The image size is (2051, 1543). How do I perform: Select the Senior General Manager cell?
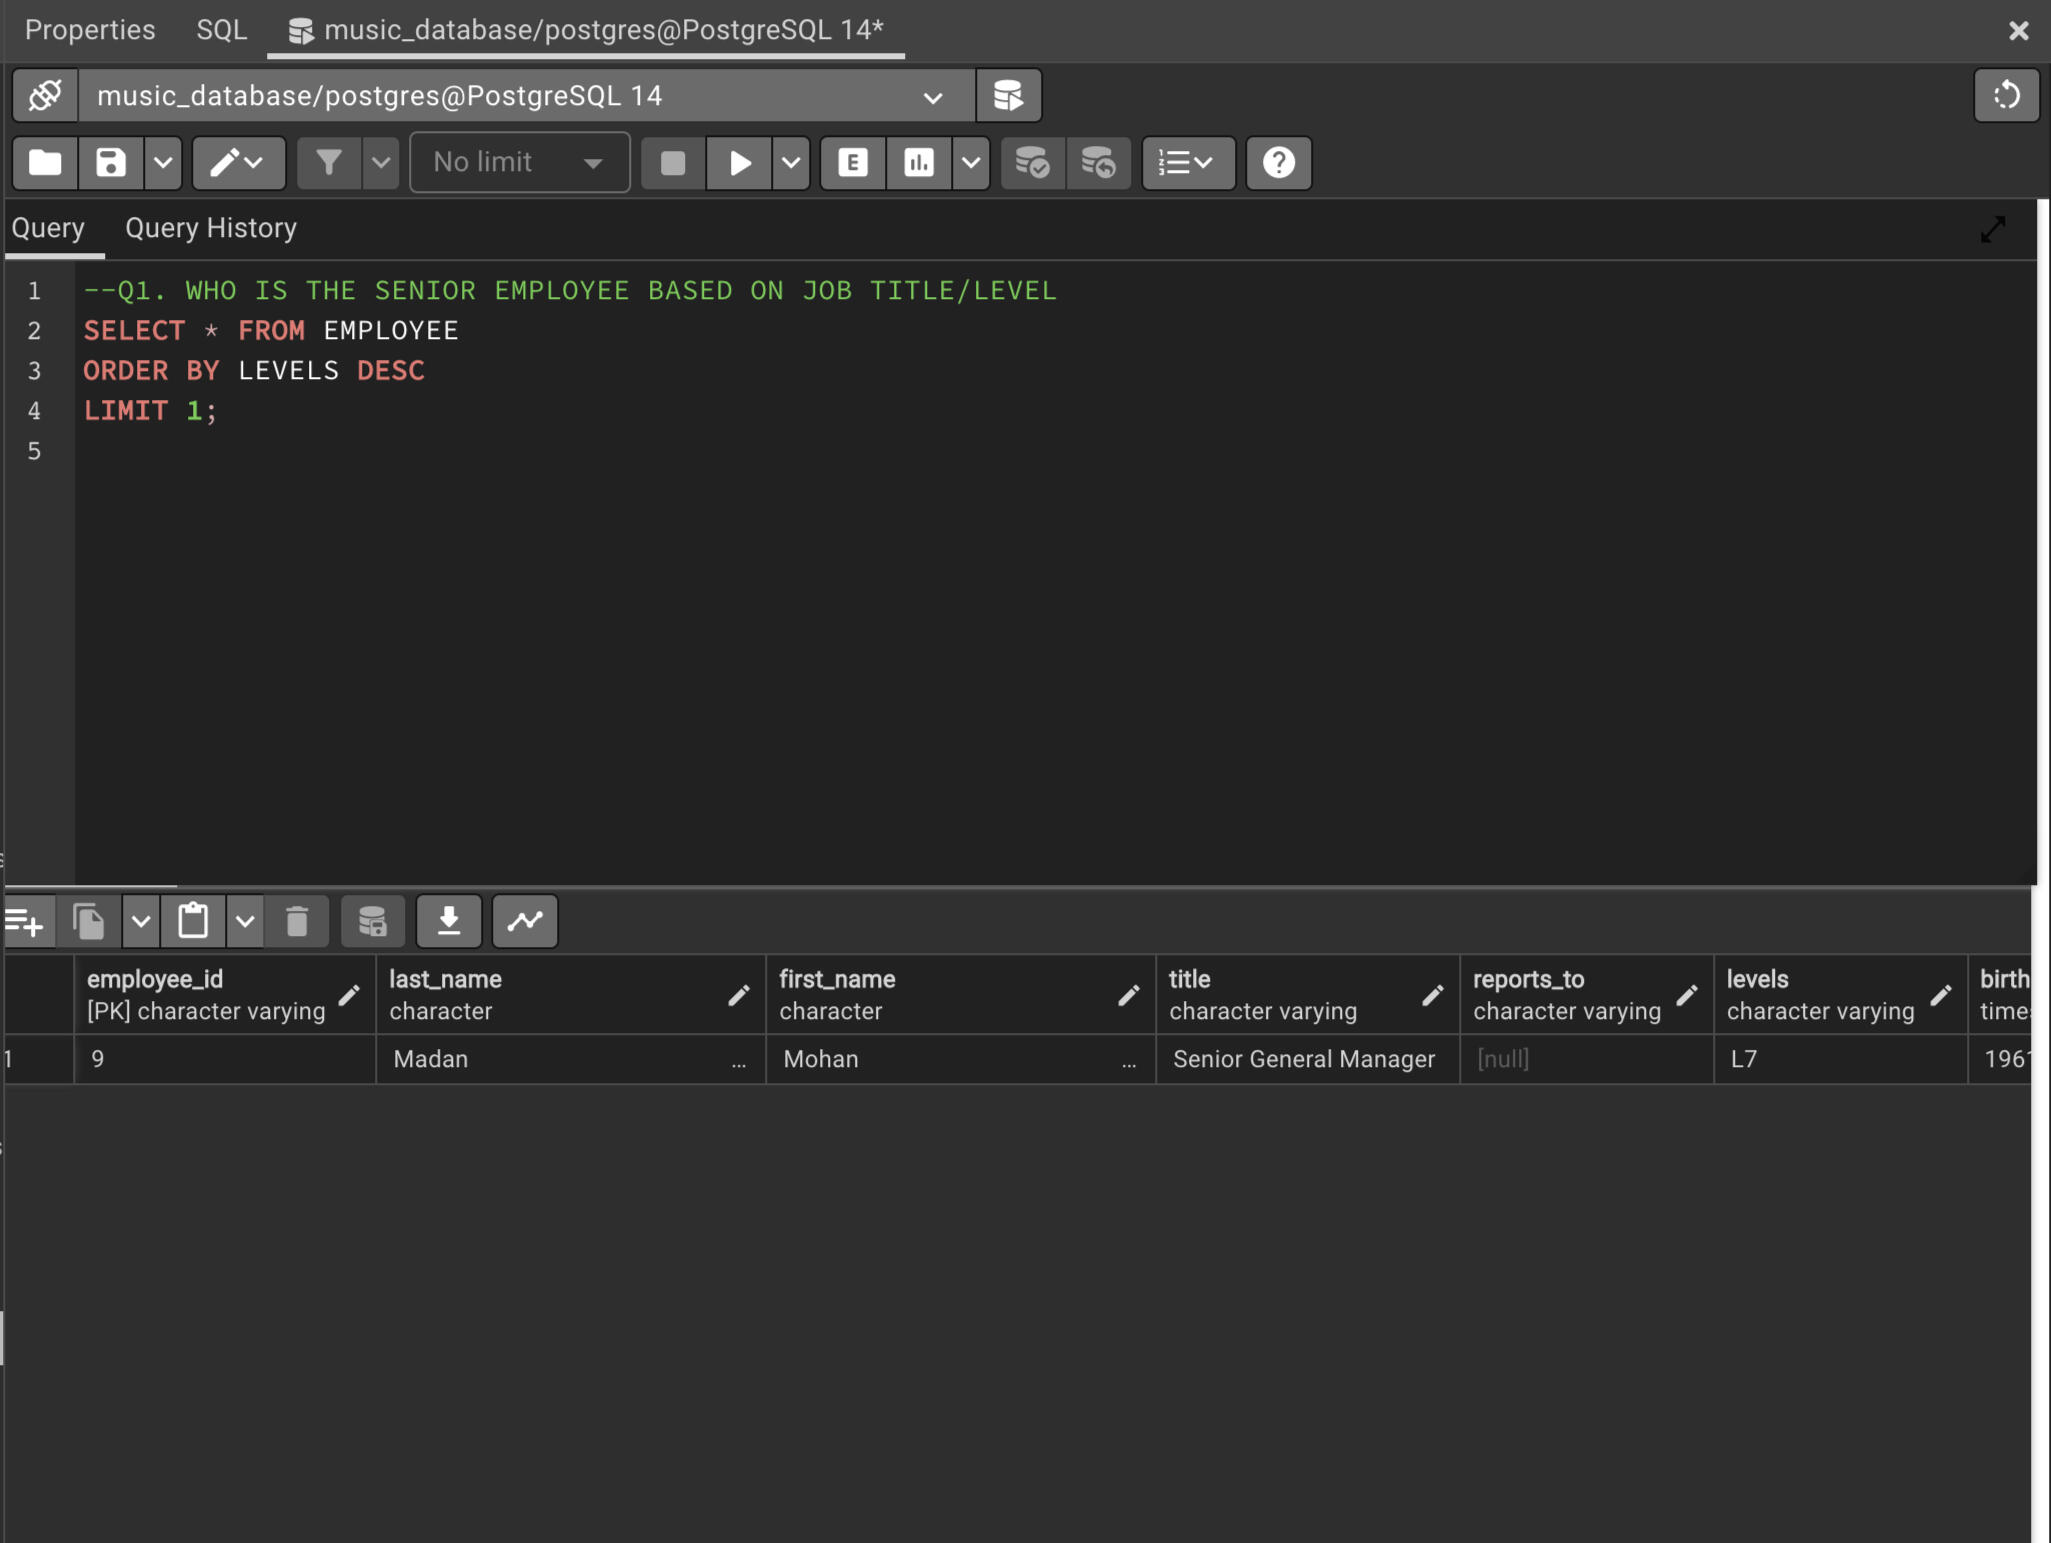(x=1304, y=1059)
